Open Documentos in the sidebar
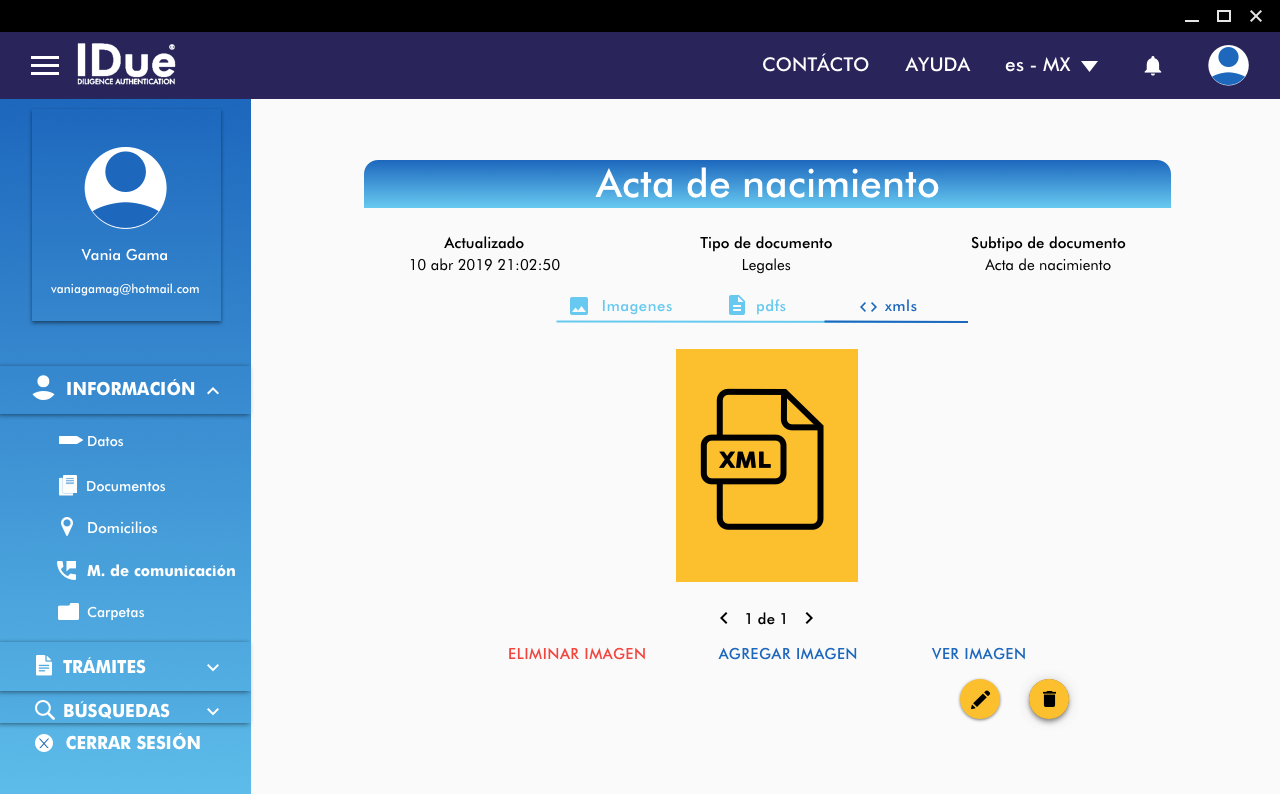Screen dimensions: 1280x794 (x=125, y=486)
